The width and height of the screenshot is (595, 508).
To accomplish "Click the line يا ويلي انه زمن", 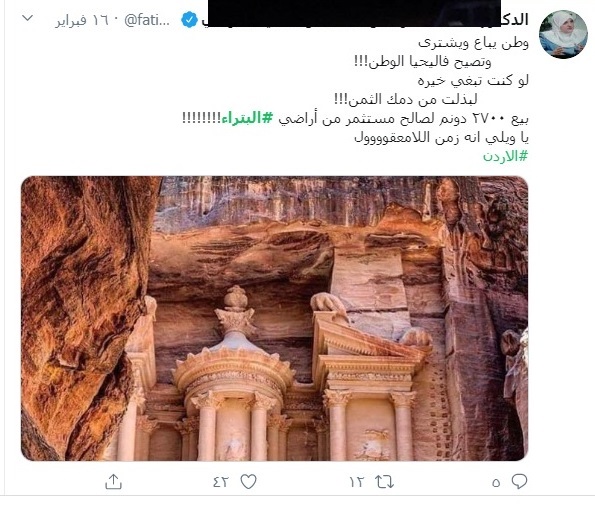I will (x=441, y=137).
